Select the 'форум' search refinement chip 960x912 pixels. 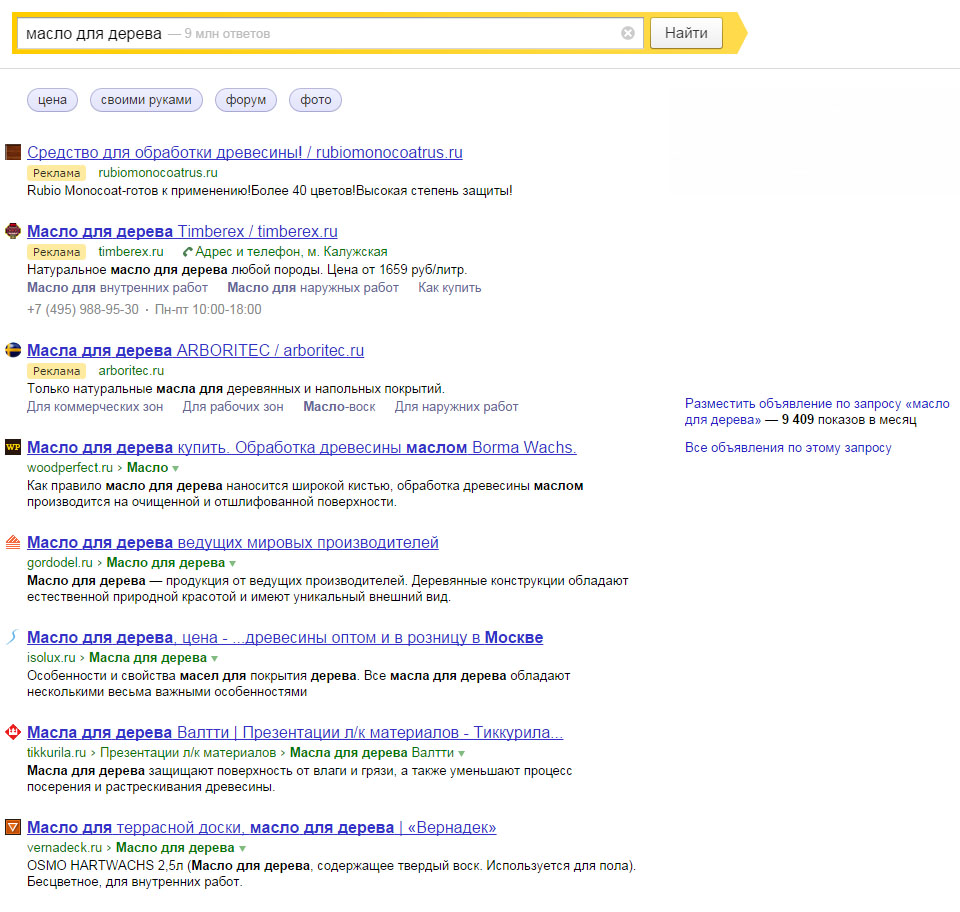[246, 100]
